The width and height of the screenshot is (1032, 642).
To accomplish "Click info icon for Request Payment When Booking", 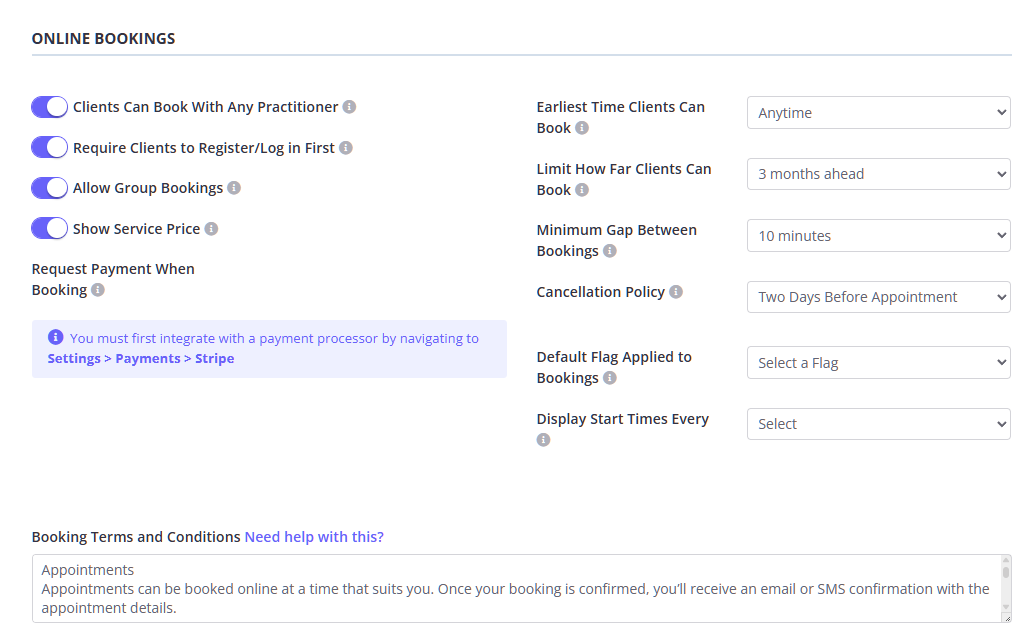I will (x=98, y=290).
